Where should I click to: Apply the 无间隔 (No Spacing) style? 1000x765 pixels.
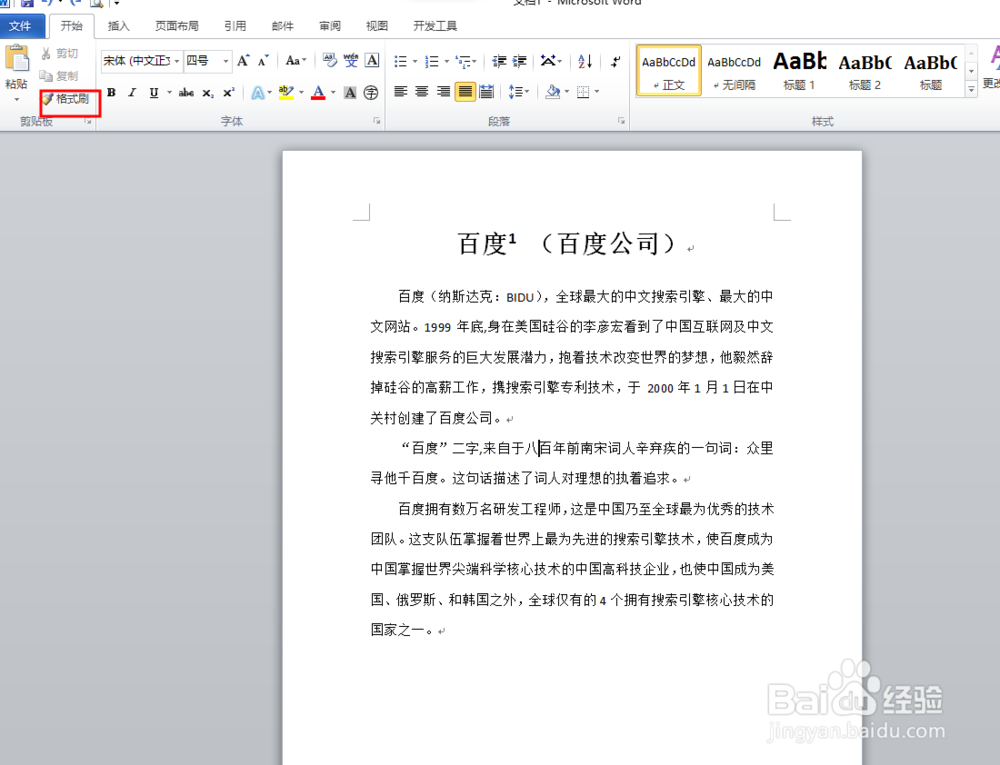click(734, 70)
